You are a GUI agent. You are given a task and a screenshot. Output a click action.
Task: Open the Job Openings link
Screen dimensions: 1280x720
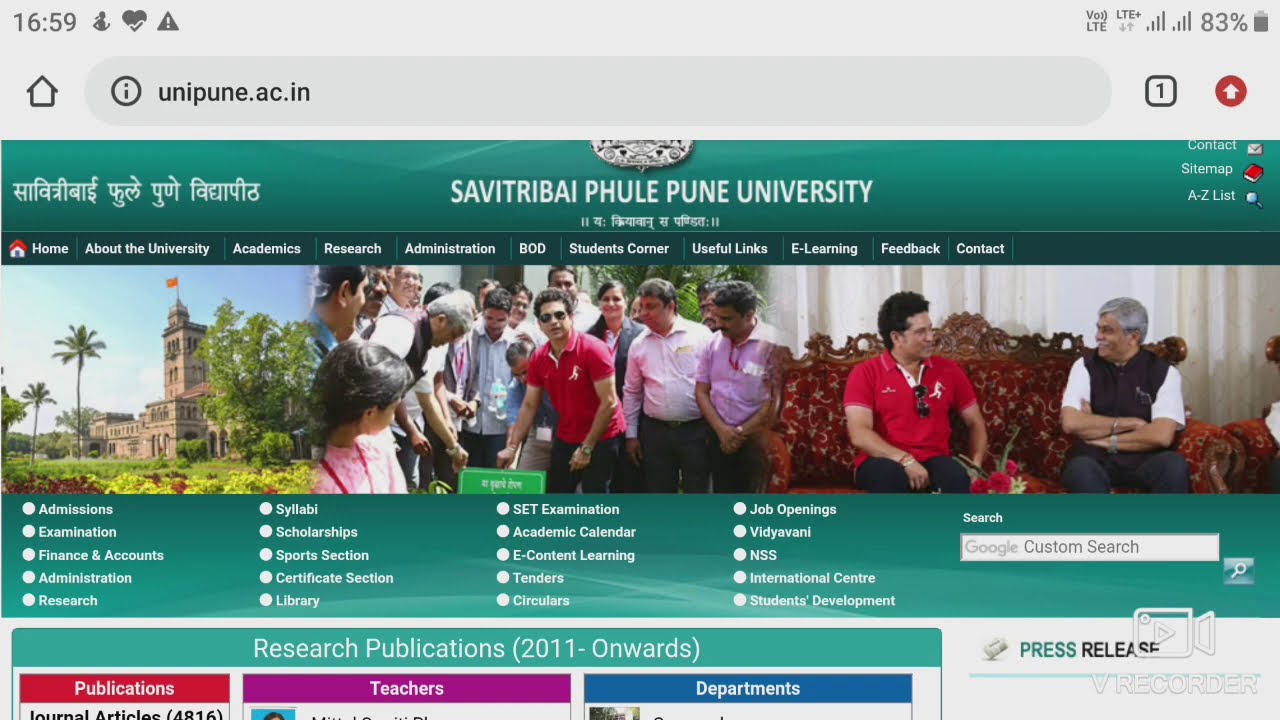click(x=793, y=509)
